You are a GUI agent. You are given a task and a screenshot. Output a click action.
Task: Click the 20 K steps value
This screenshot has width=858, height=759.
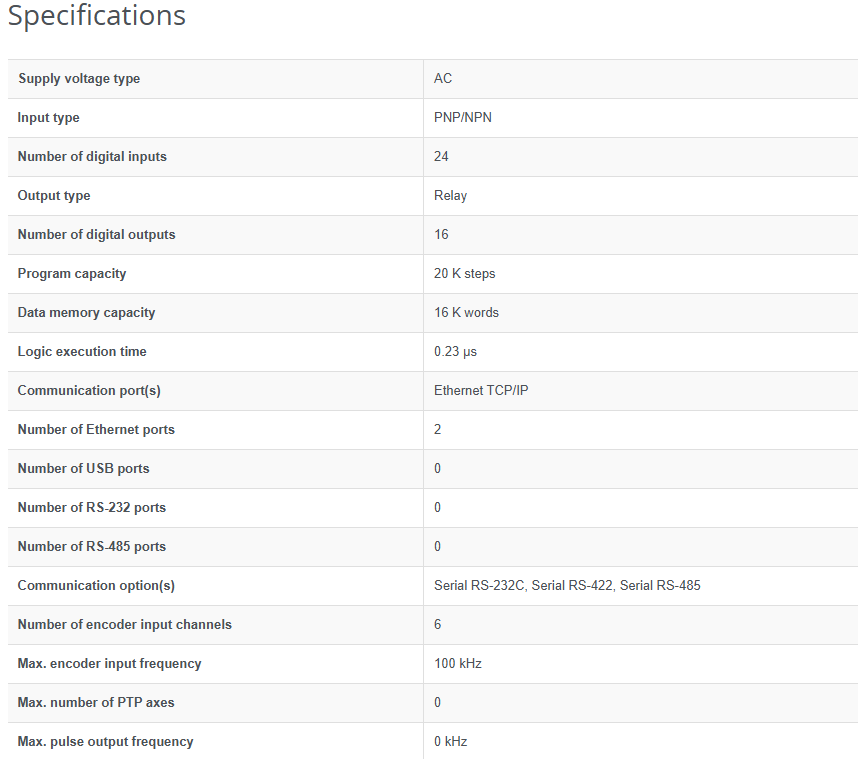click(465, 274)
